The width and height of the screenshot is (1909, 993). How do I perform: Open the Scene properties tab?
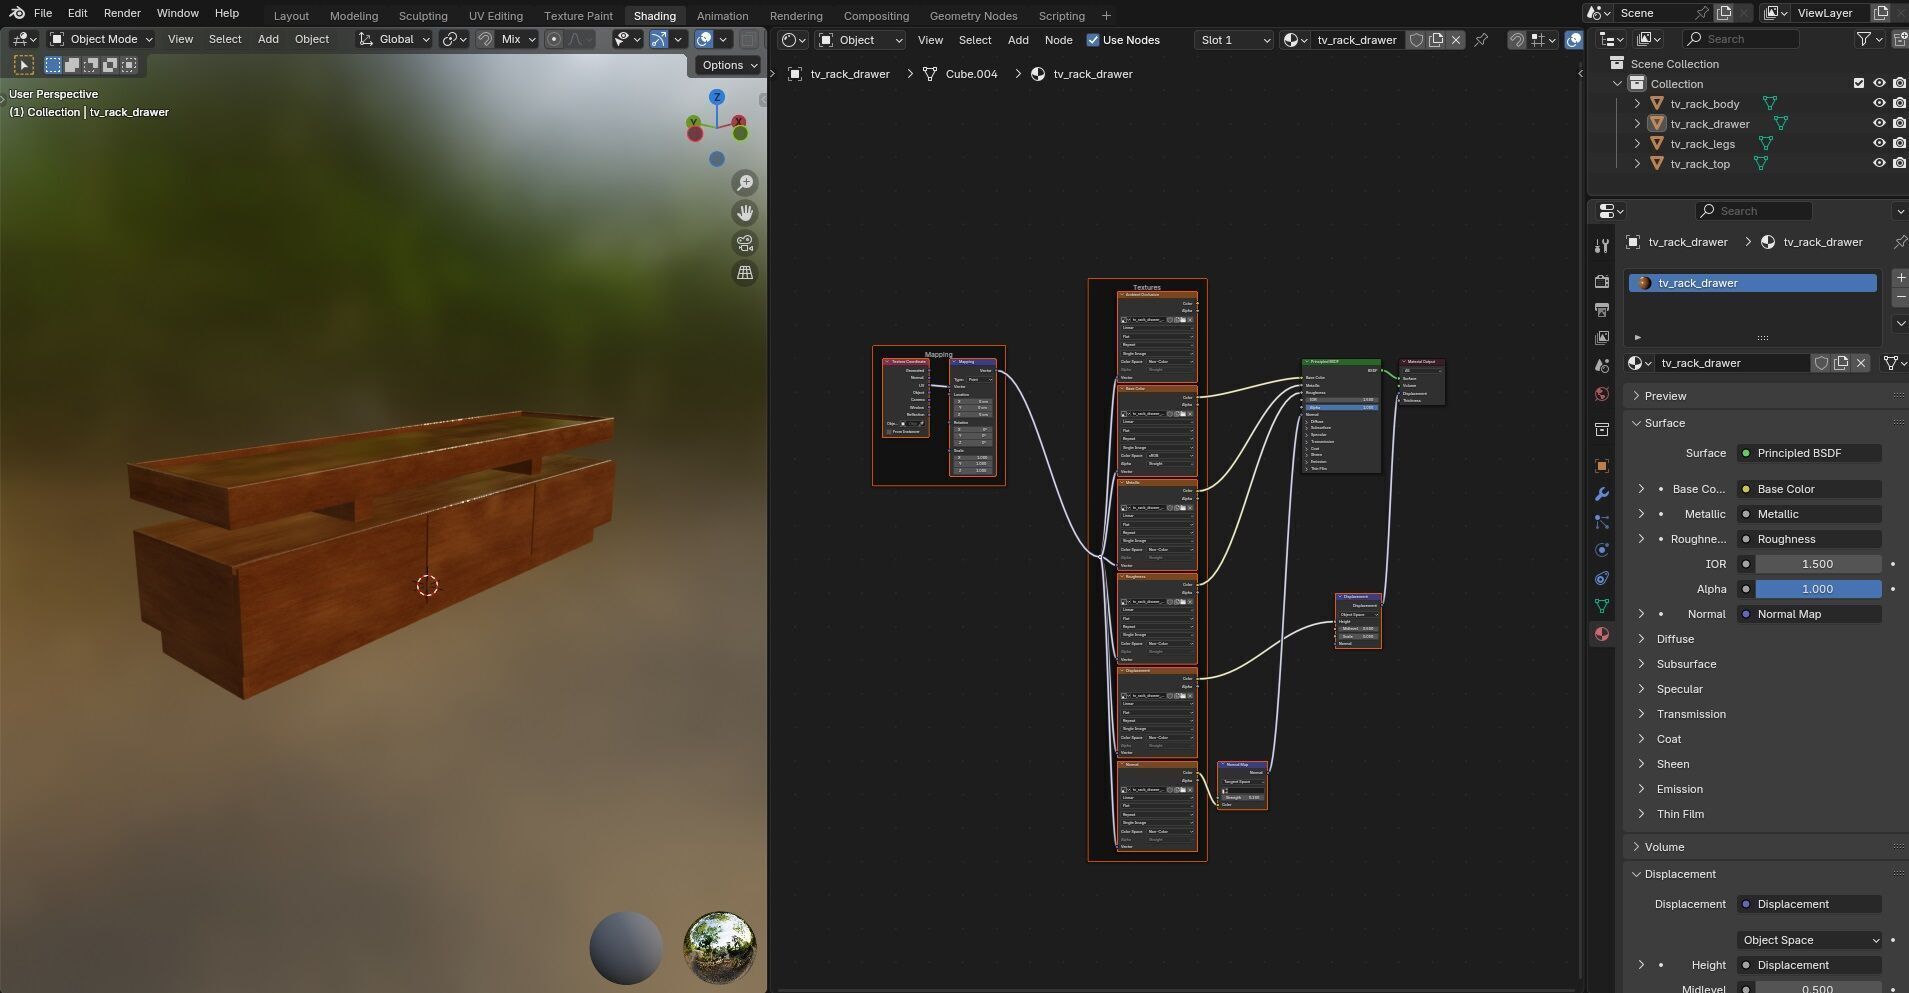tap(1602, 366)
